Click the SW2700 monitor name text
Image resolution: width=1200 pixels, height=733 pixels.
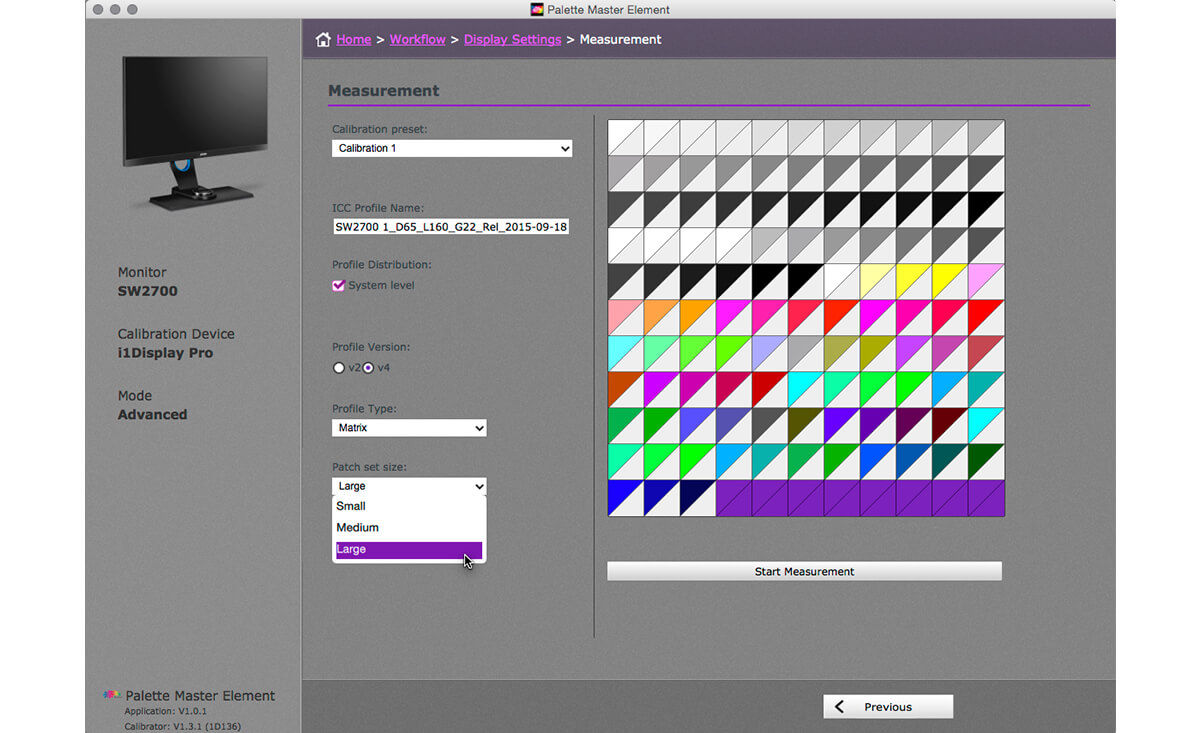[x=148, y=291]
